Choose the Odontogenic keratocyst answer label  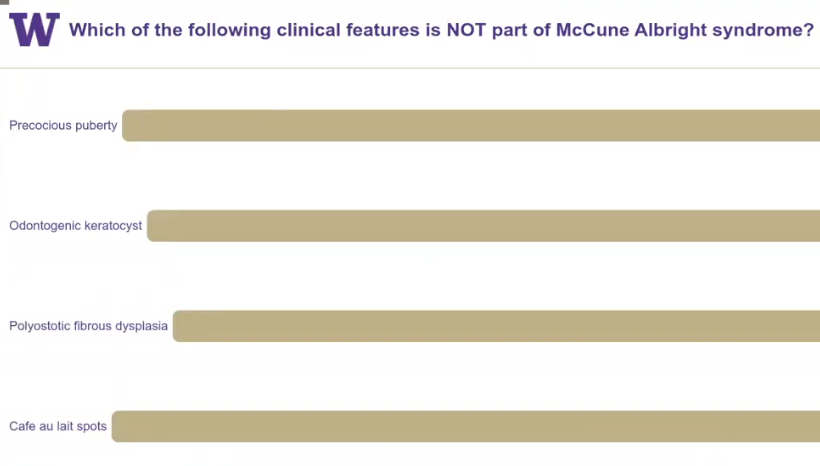(75, 225)
